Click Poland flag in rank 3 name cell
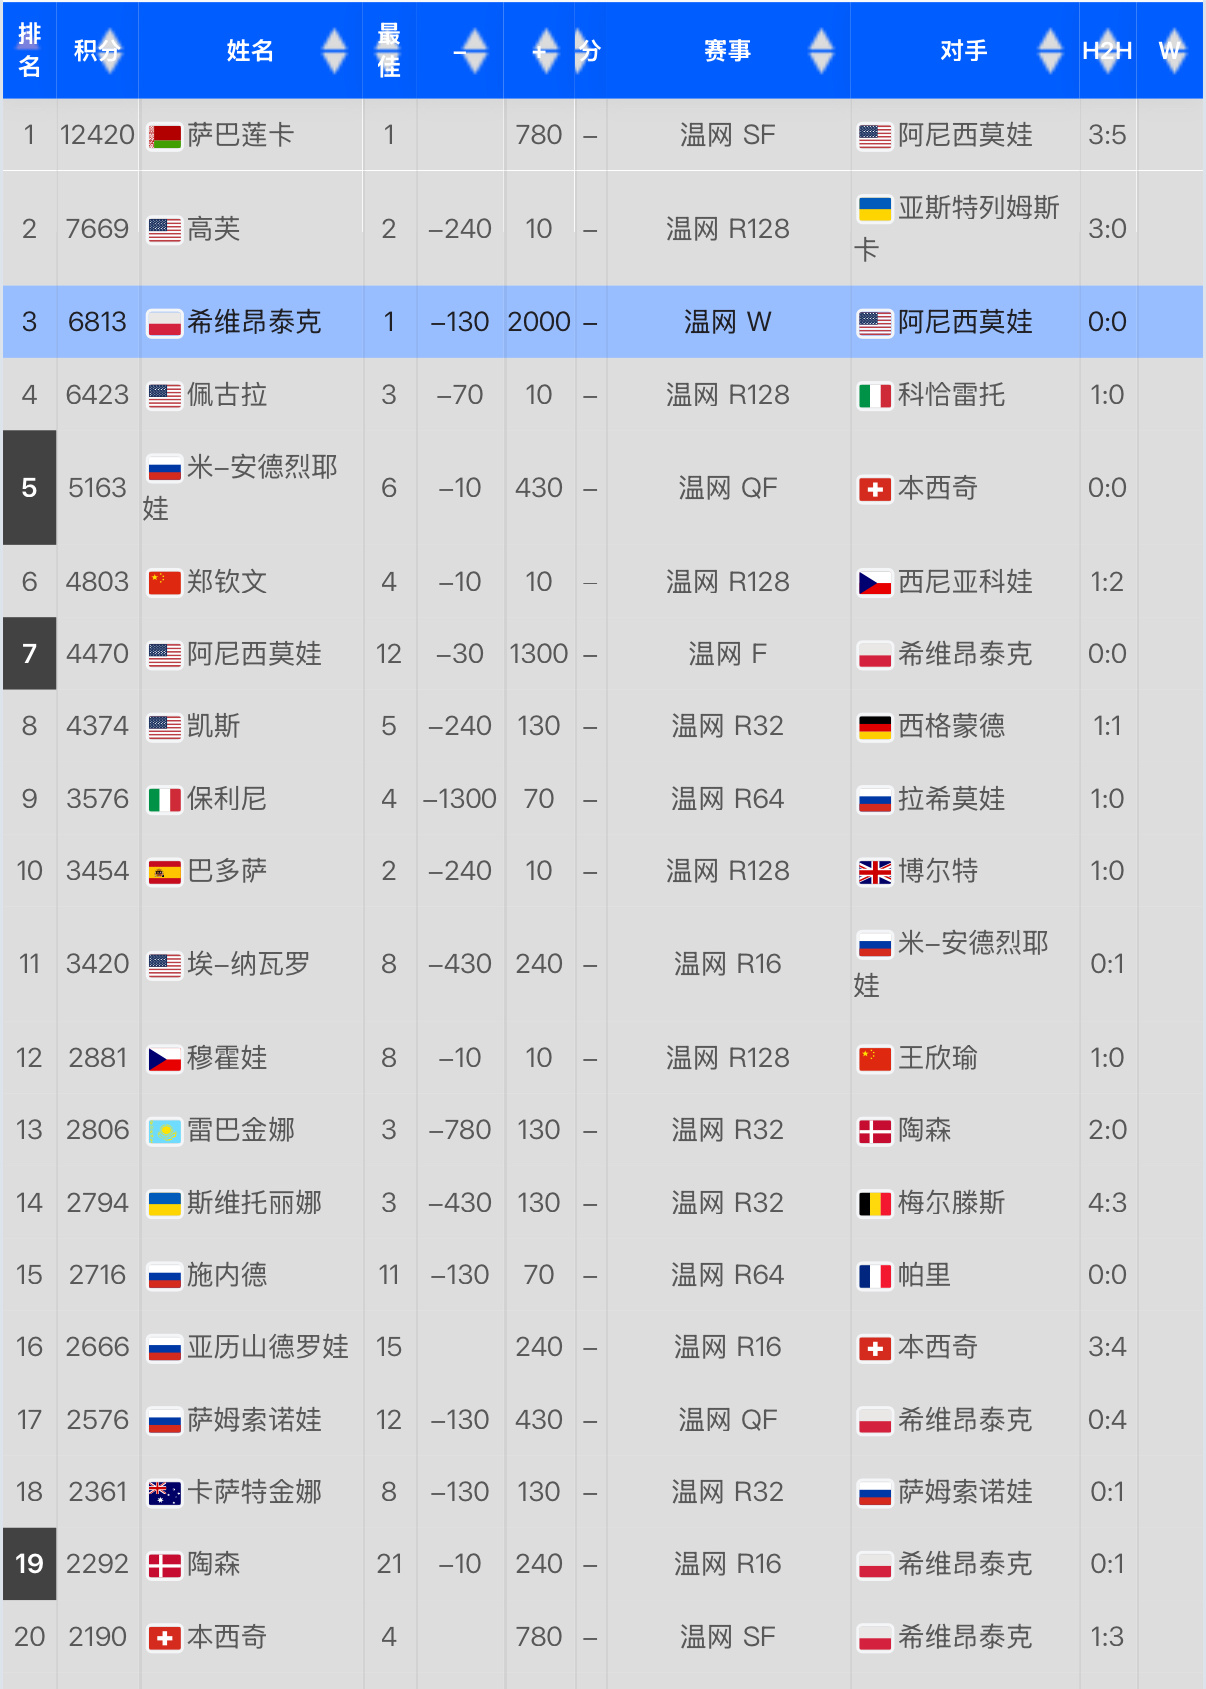The height and width of the screenshot is (1689, 1206). [165, 323]
